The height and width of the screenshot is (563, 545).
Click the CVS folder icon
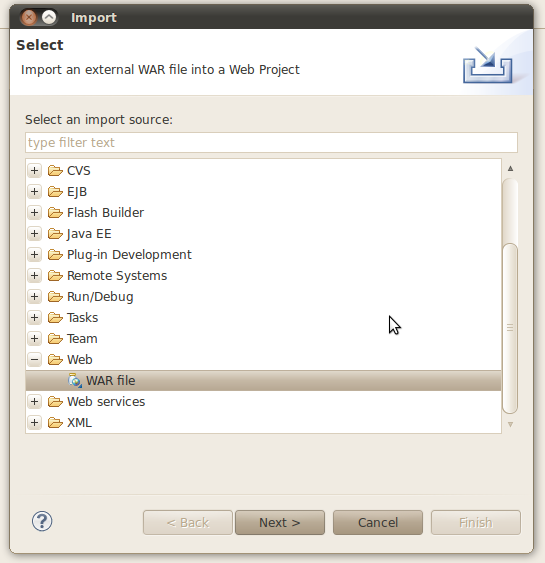pos(55,171)
